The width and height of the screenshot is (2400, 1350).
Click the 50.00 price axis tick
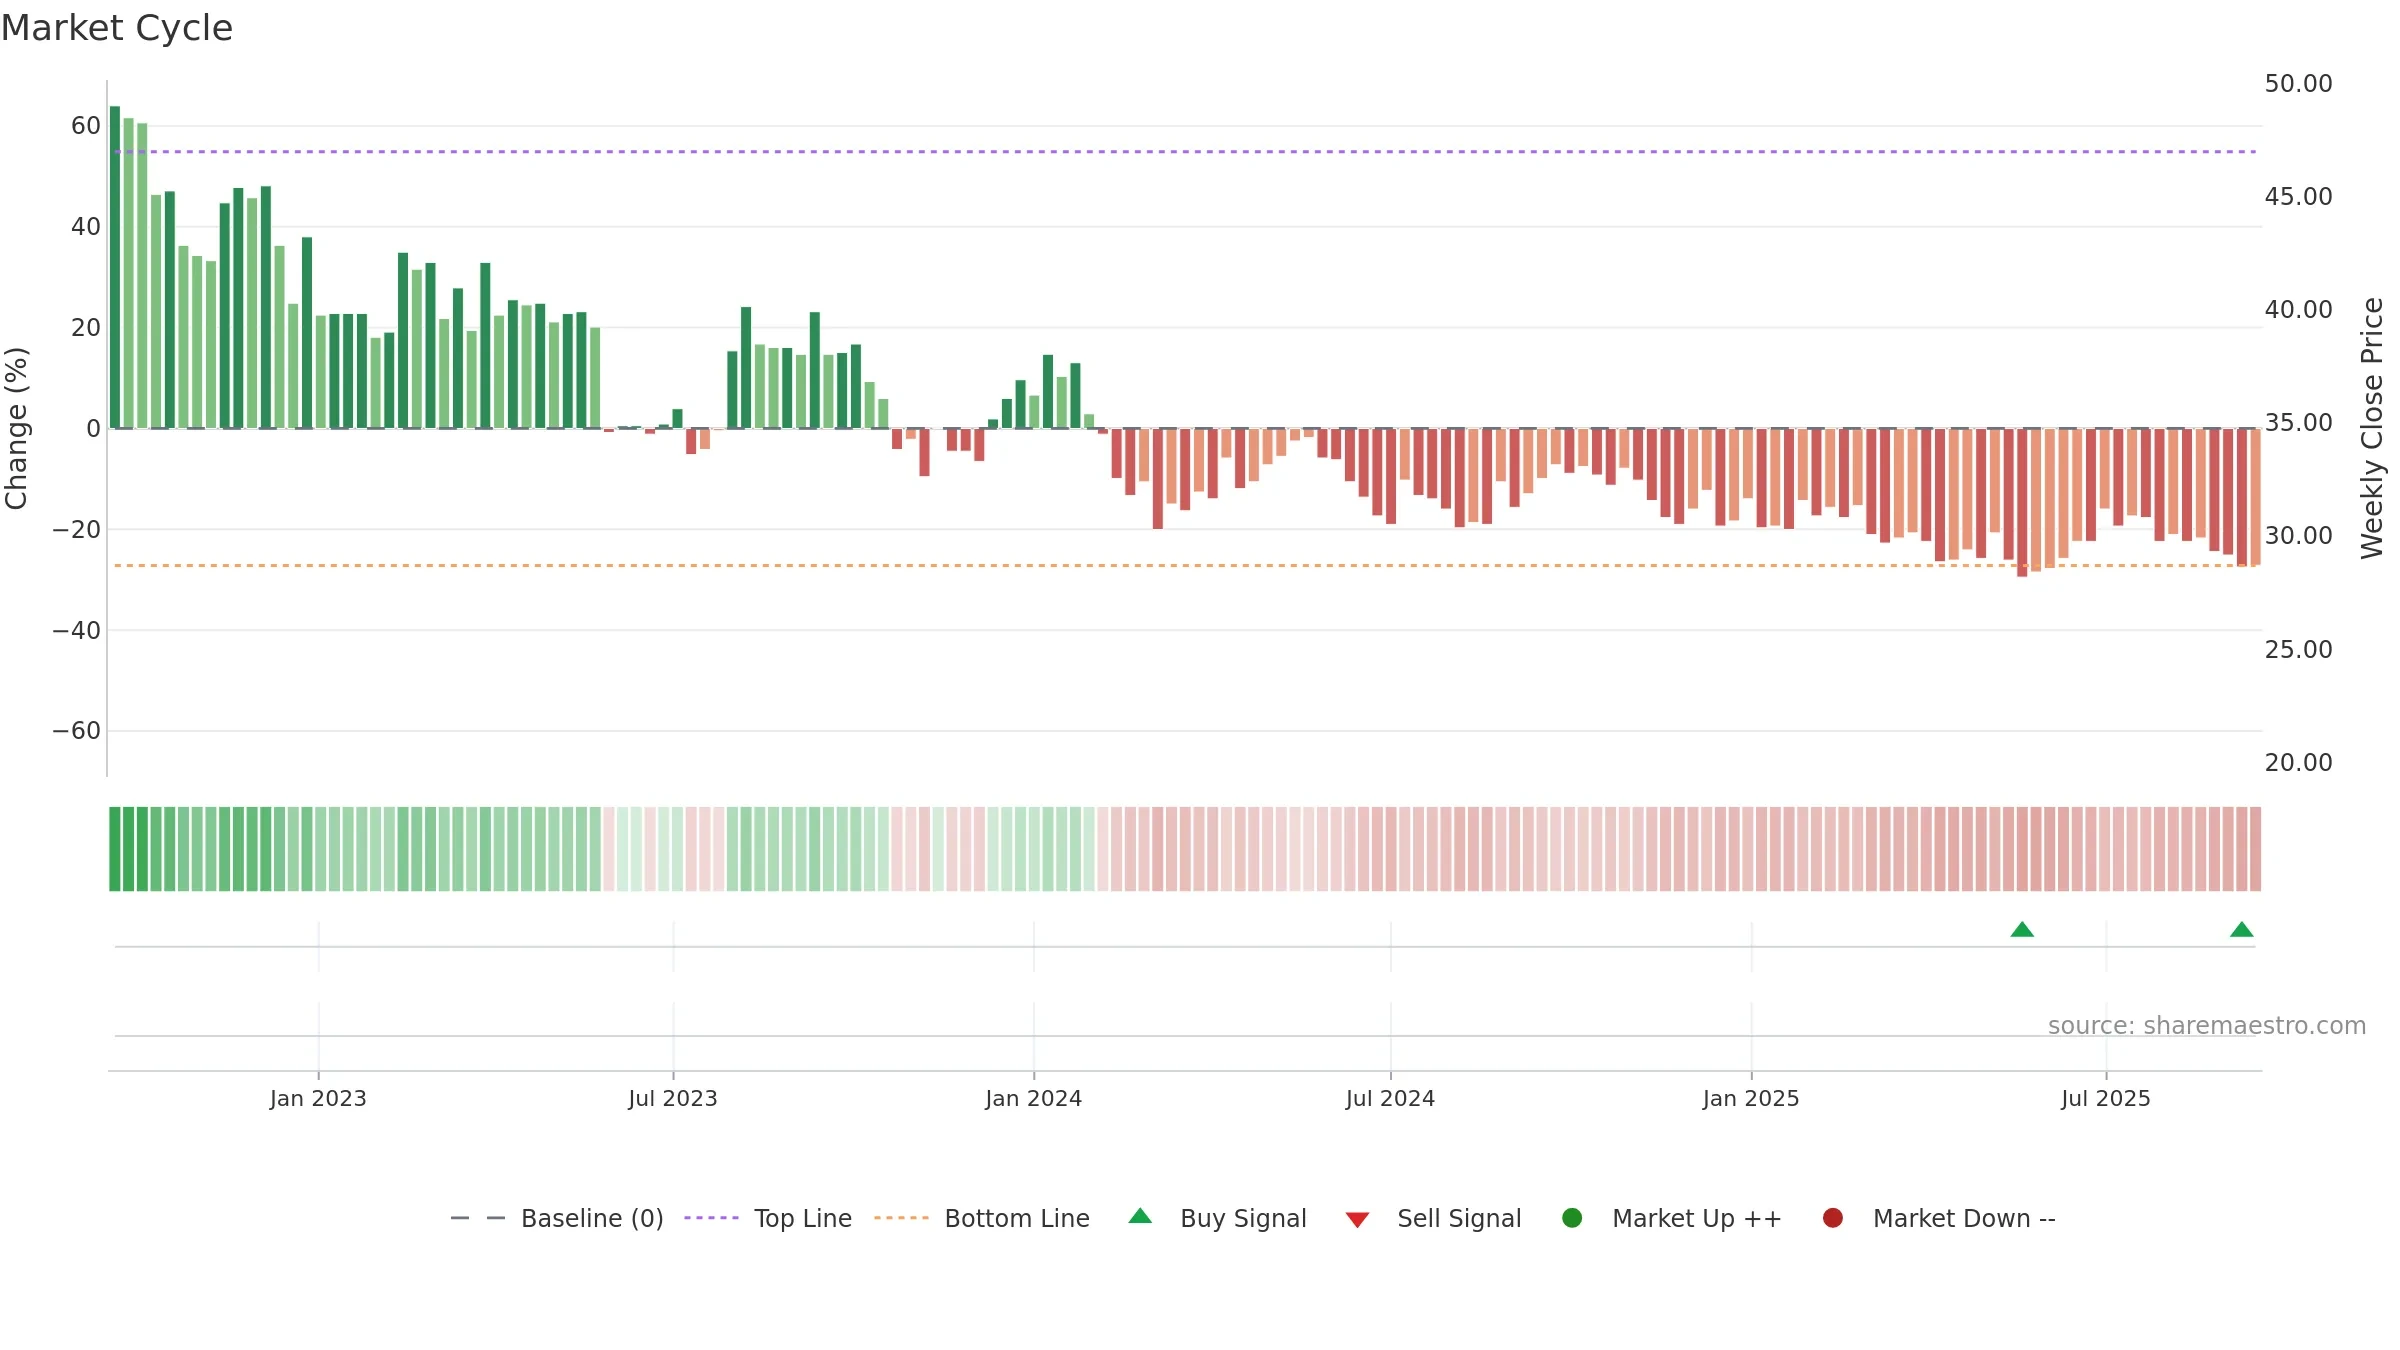tap(2298, 84)
